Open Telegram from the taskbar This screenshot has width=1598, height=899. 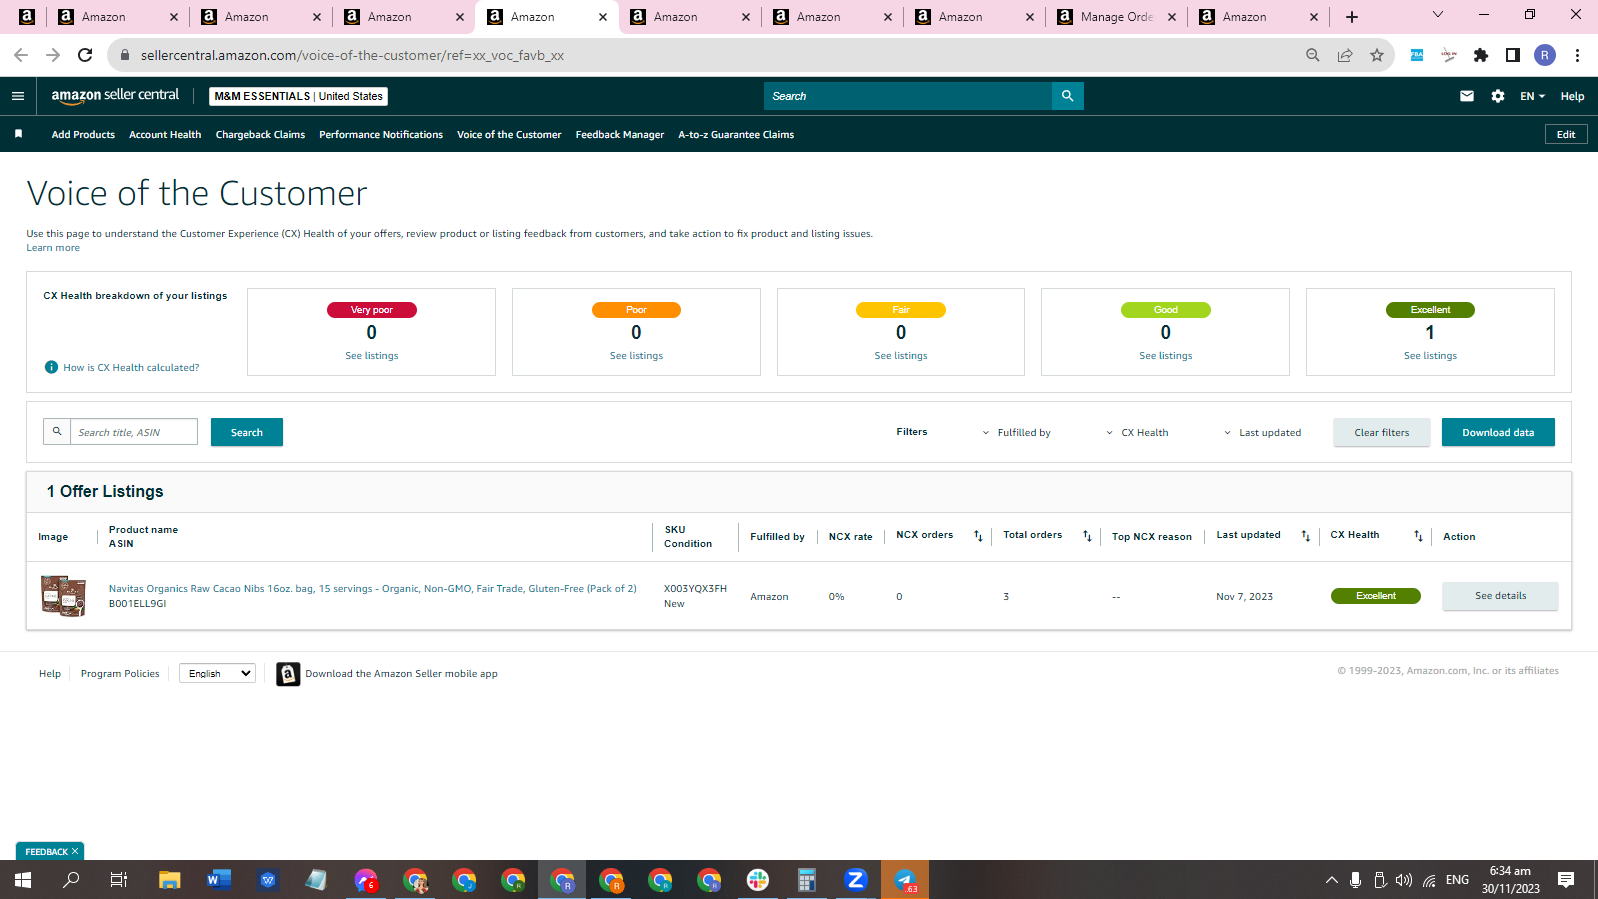pos(905,880)
